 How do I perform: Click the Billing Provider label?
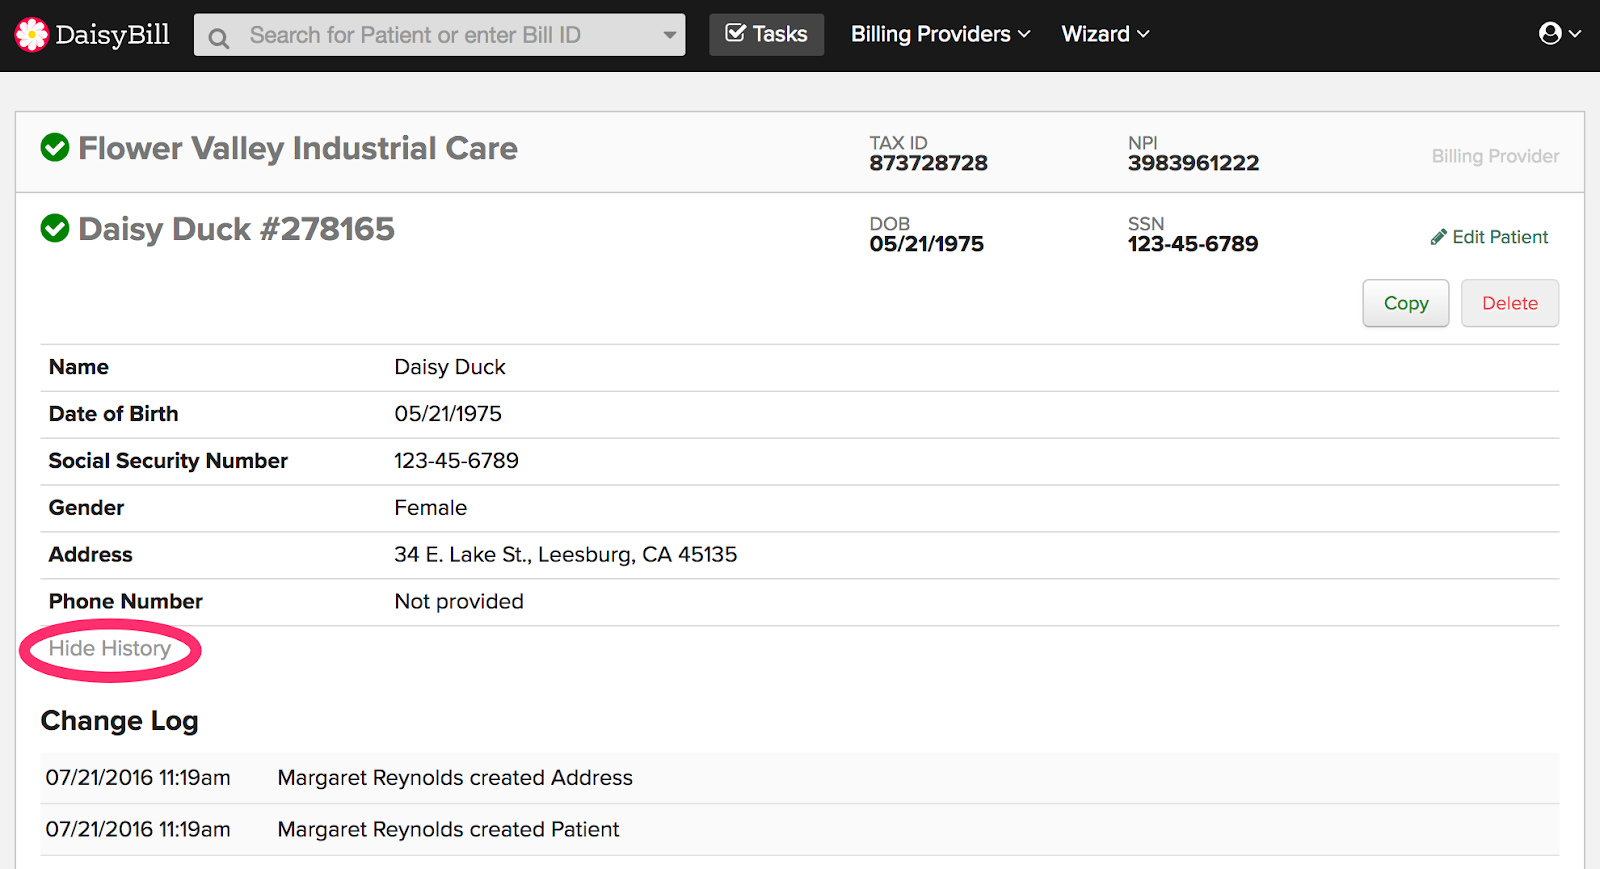pyautogui.click(x=1495, y=156)
